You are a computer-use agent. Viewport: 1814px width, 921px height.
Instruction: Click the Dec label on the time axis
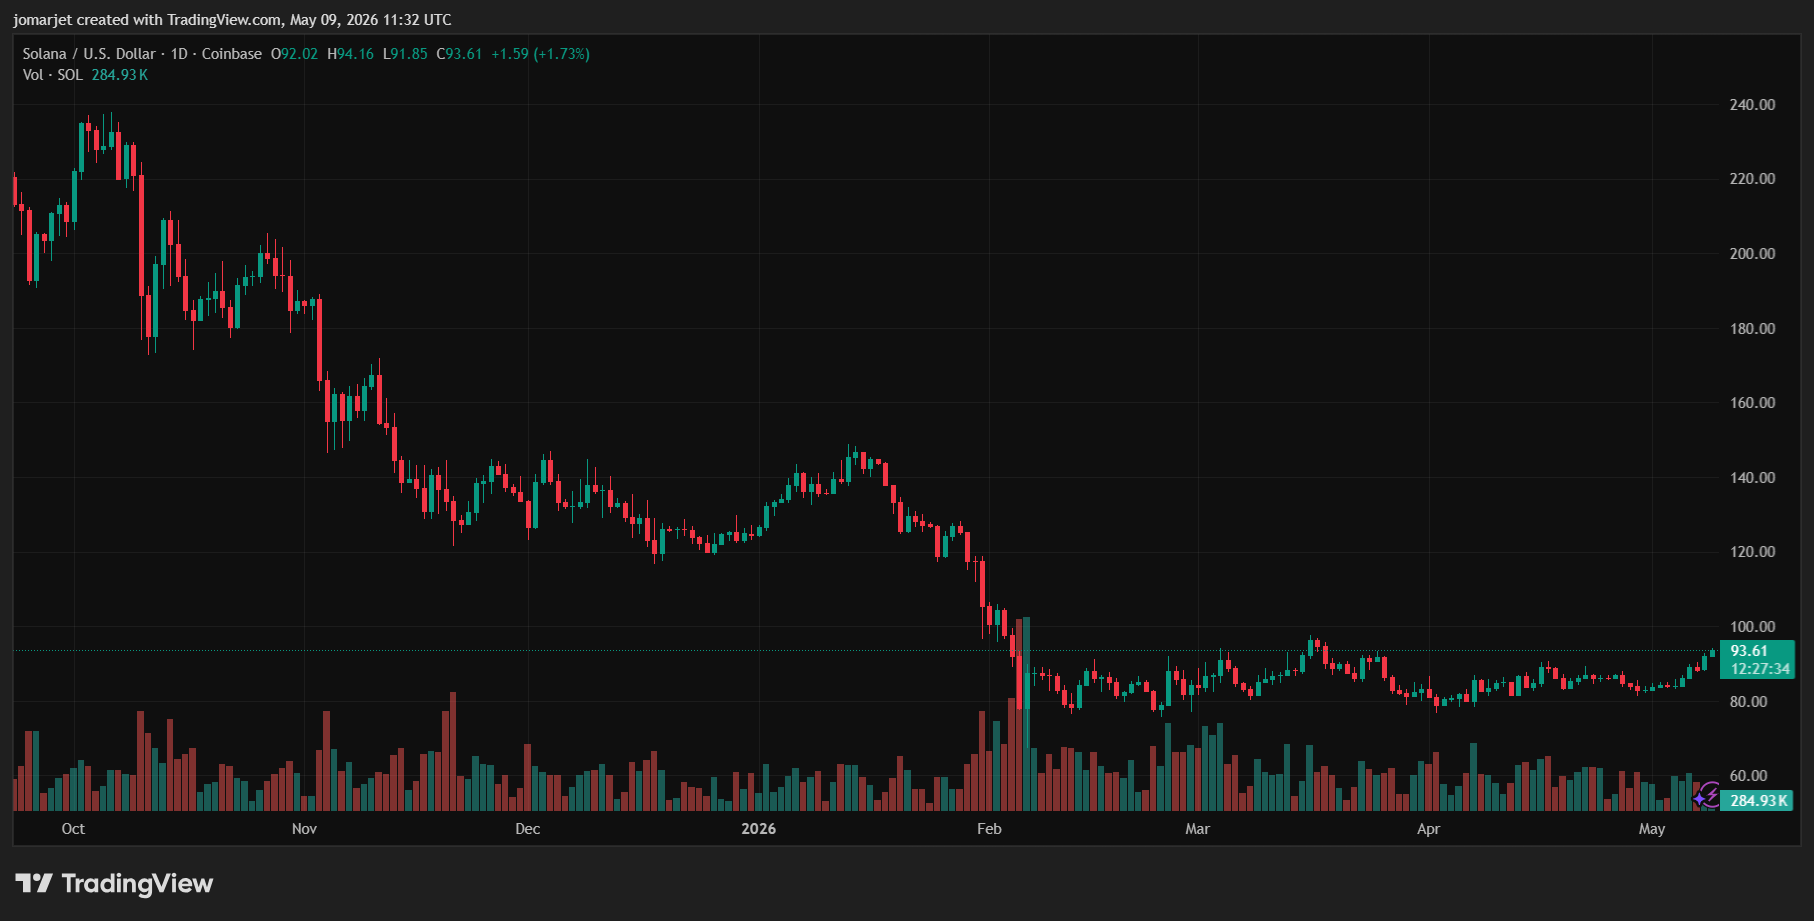[527, 829]
